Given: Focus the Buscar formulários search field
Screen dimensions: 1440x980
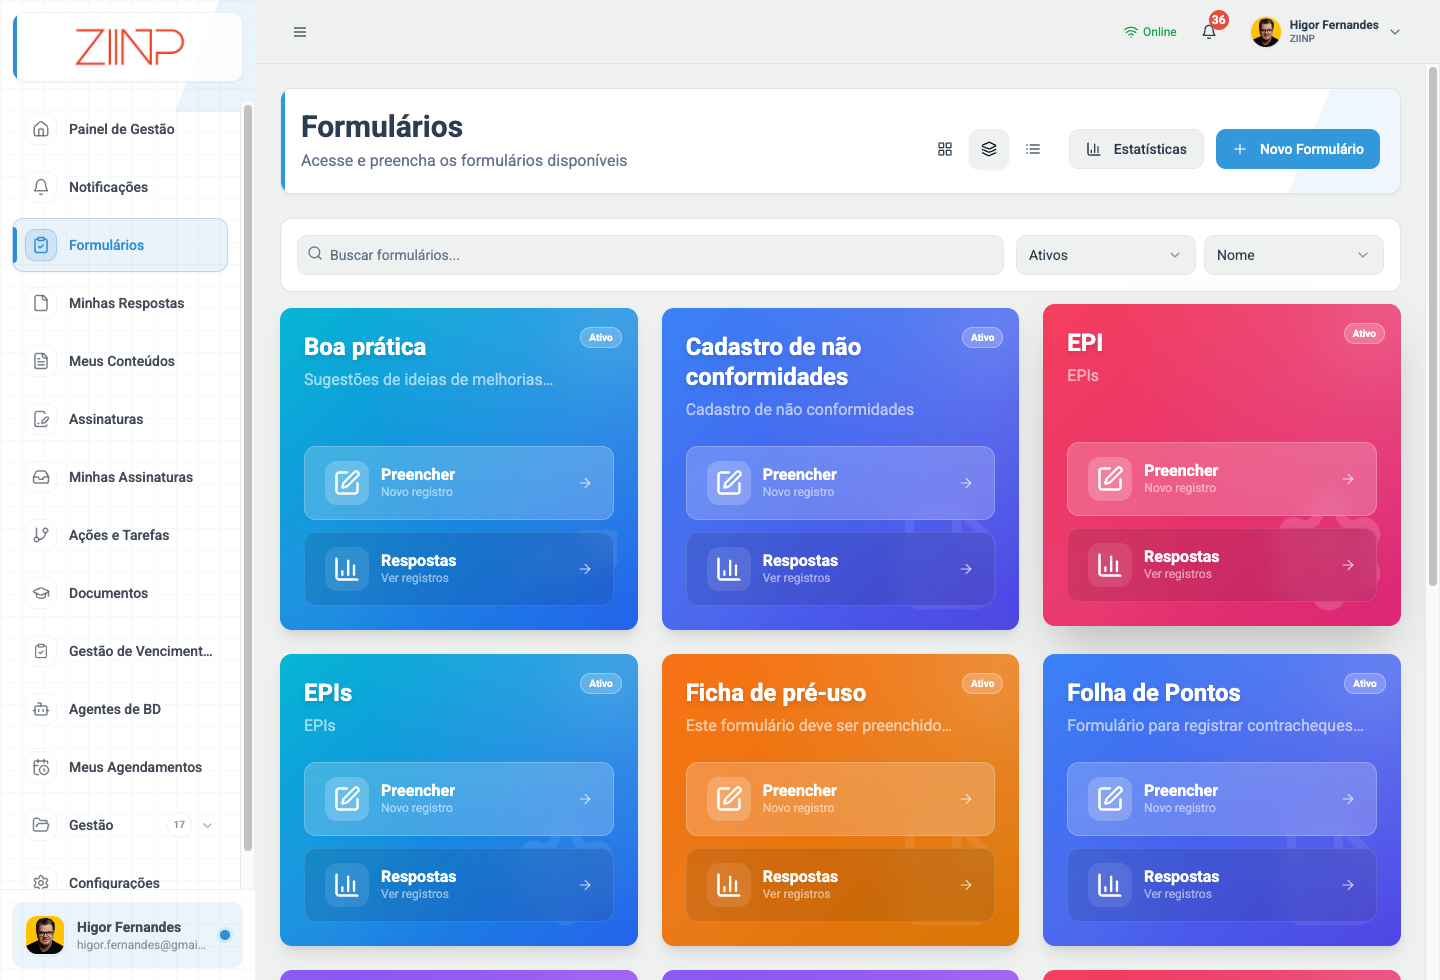Looking at the screenshot, I should click(650, 255).
